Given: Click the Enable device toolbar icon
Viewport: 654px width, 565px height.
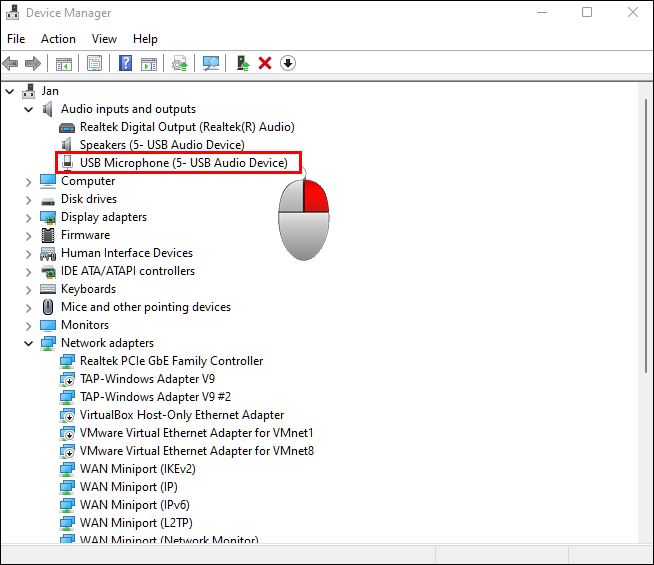Looking at the screenshot, I should coord(243,63).
